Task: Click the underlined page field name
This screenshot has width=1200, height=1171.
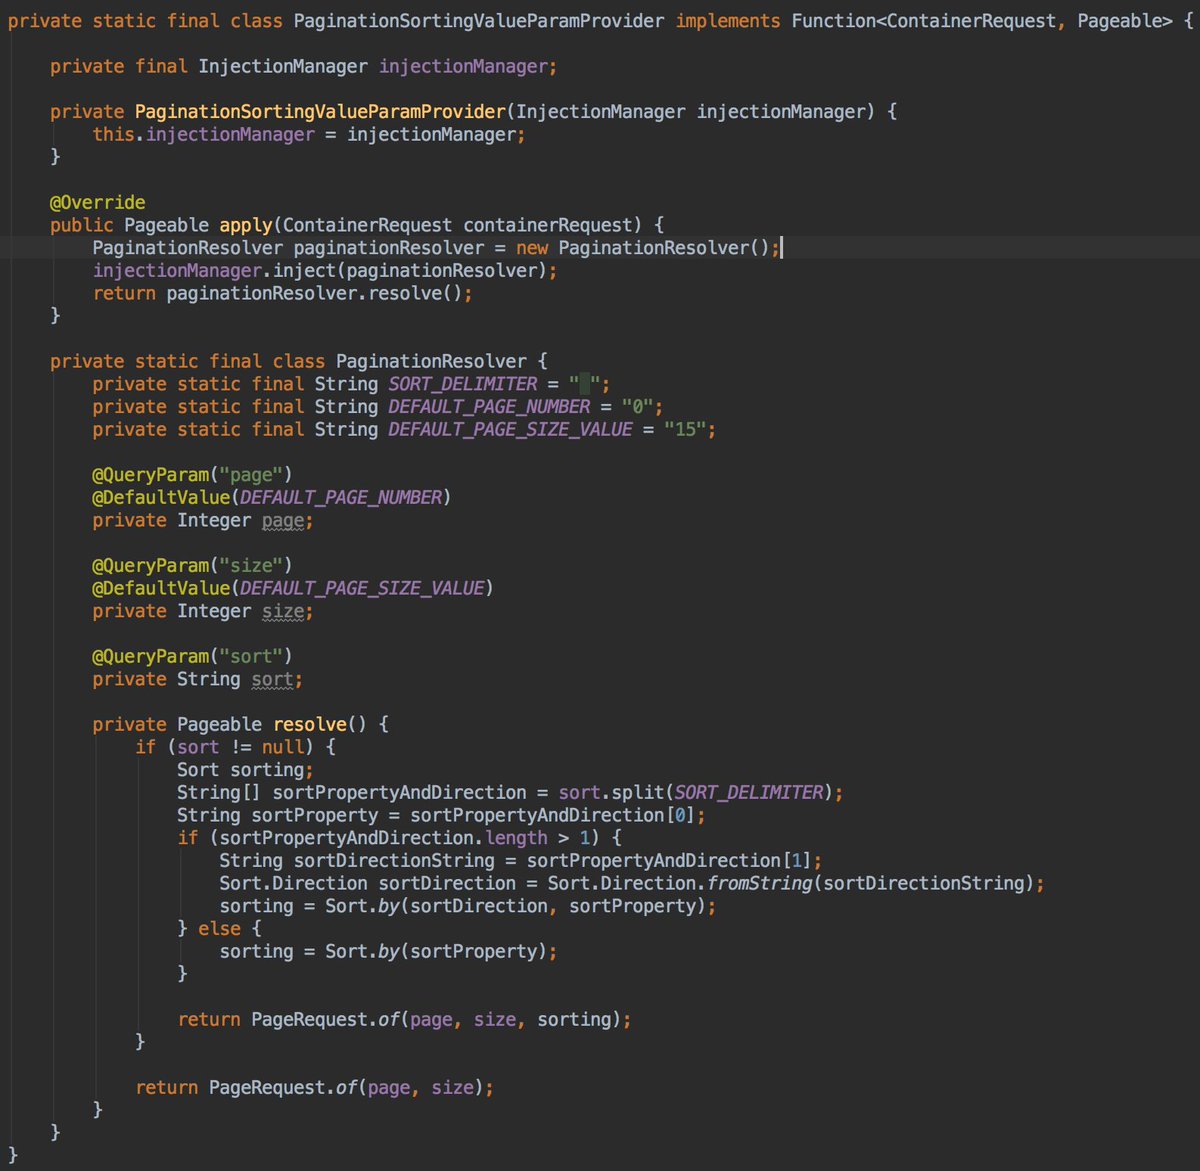Action: click(283, 520)
